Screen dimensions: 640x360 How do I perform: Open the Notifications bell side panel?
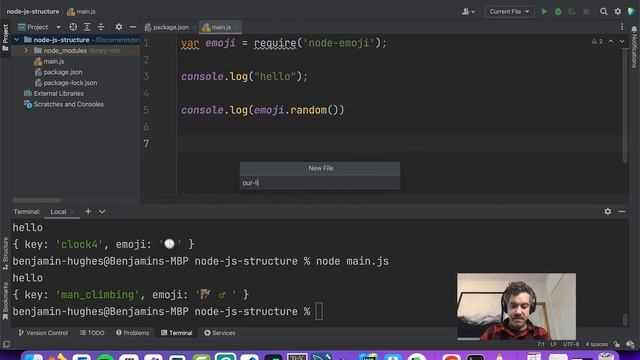pos(634,47)
